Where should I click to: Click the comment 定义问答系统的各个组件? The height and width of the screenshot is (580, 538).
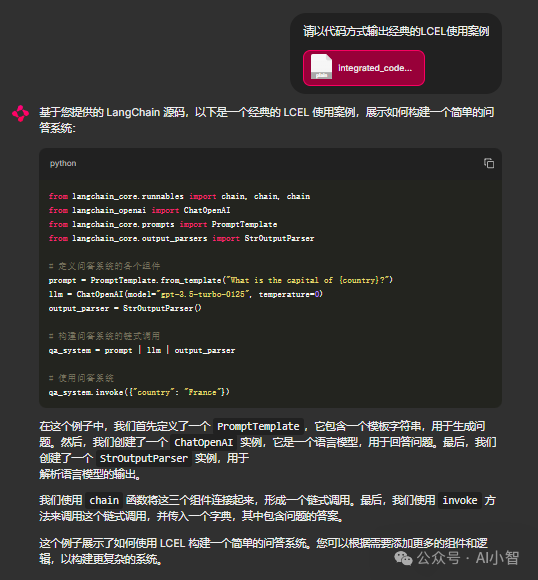pyautogui.click(x=104, y=266)
